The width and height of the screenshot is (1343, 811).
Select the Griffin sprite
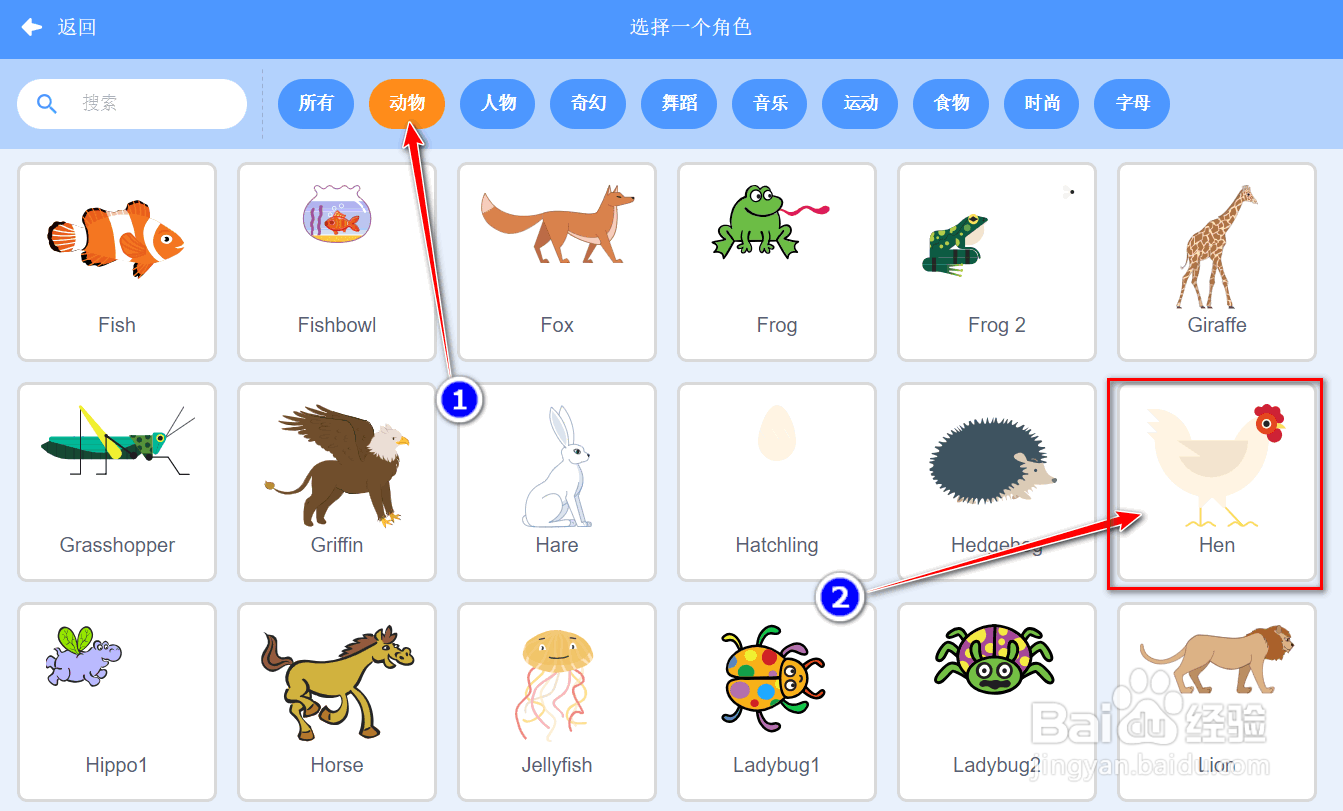pos(337,482)
